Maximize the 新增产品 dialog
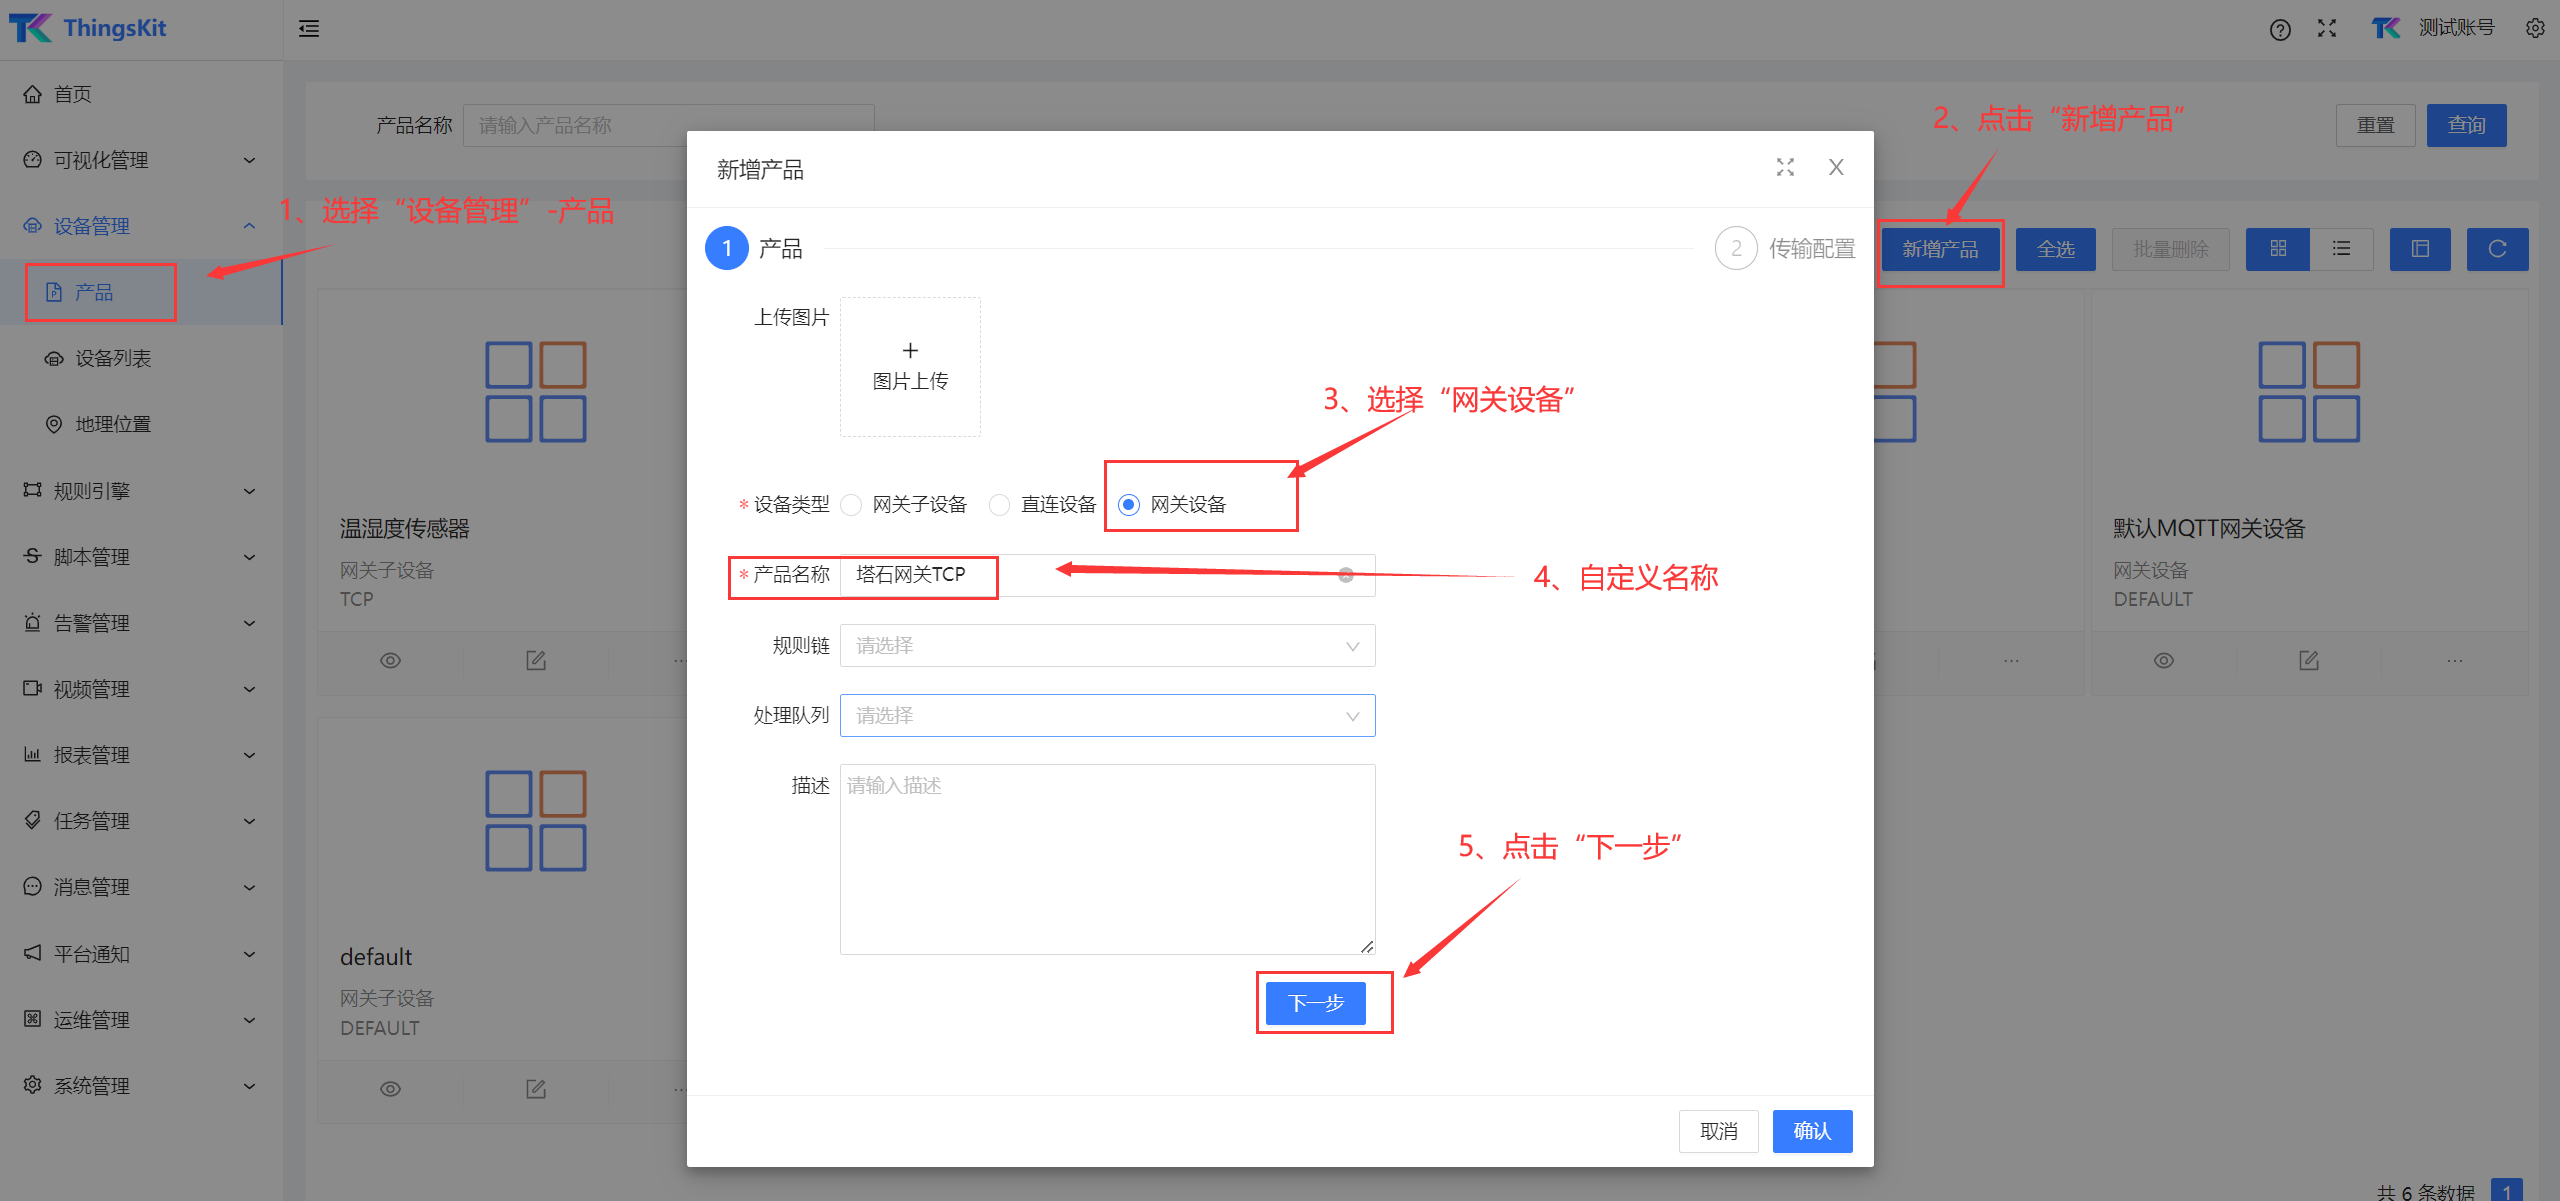 point(1785,167)
